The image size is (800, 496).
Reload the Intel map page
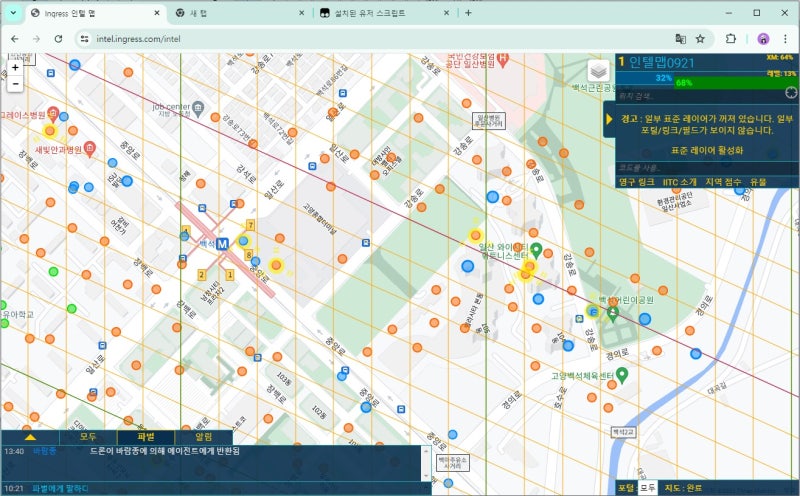click(x=58, y=39)
